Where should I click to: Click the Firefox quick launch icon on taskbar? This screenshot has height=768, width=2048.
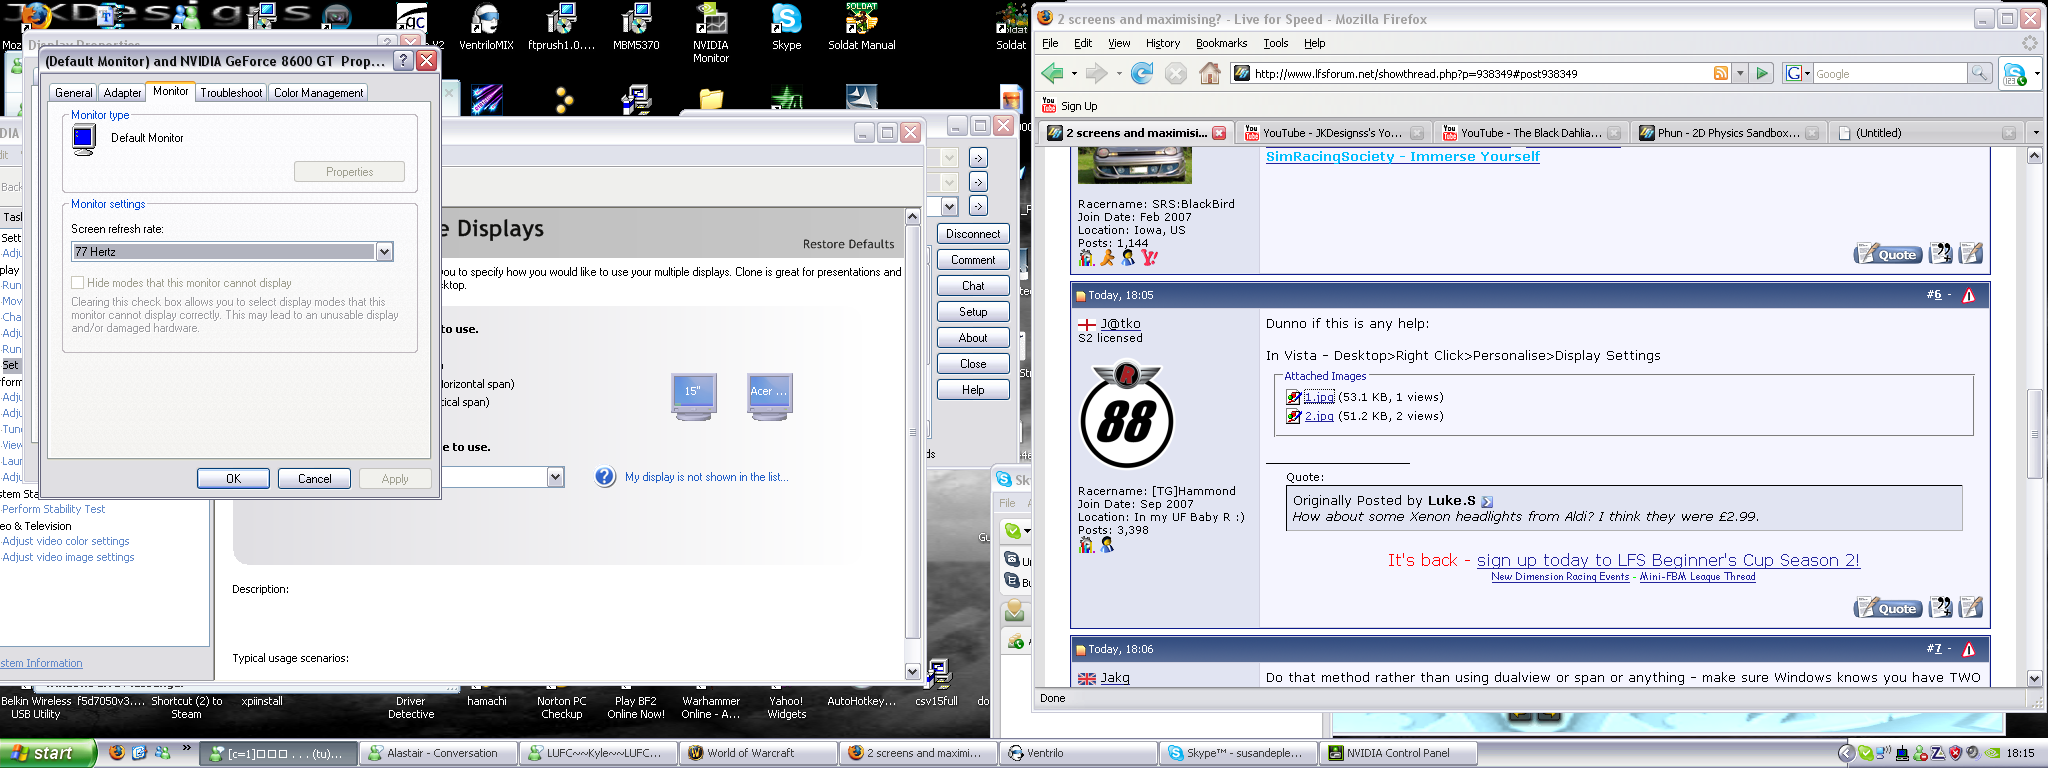click(117, 753)
